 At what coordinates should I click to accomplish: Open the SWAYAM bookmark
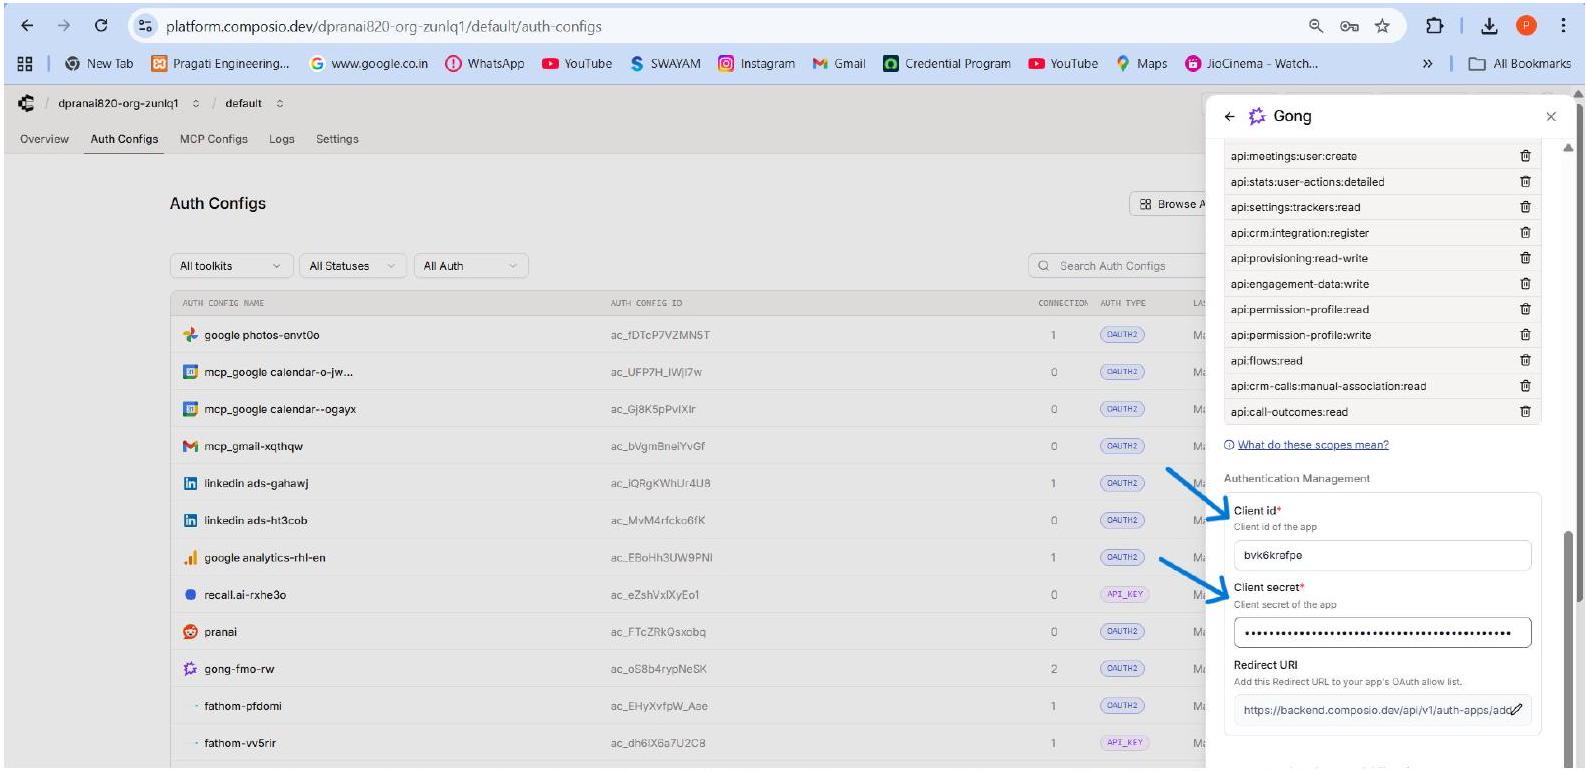[x=665, y=63]
